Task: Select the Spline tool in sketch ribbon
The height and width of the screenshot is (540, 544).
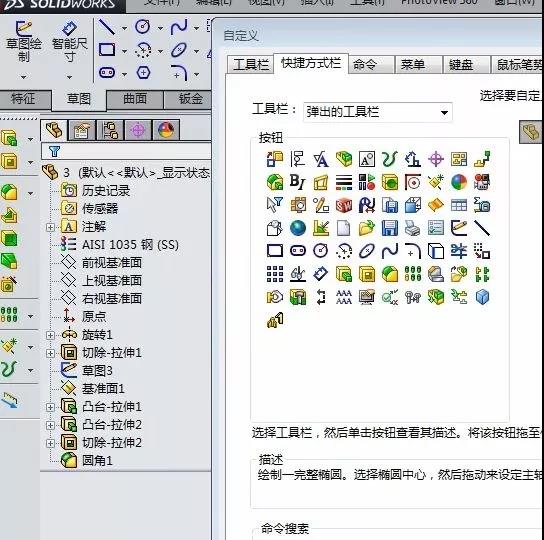Action: (x=179, y=27)
